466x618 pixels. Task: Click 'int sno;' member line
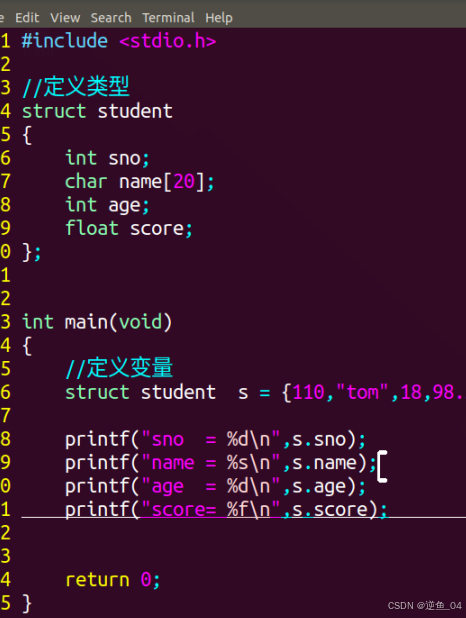click(107, 158)
